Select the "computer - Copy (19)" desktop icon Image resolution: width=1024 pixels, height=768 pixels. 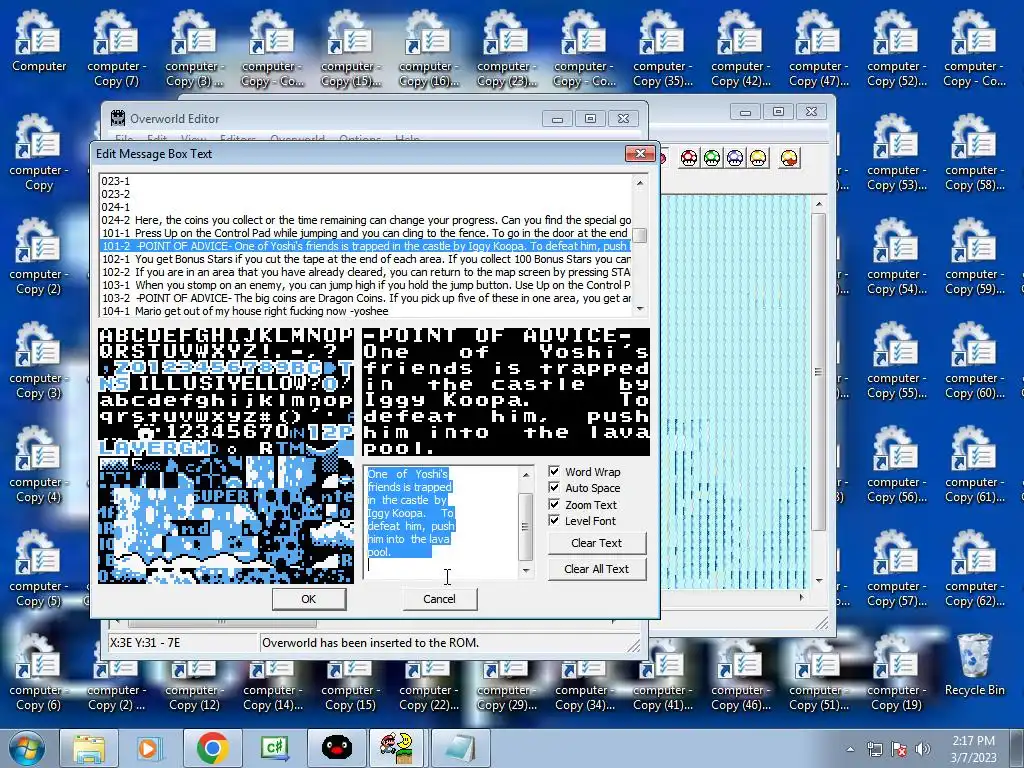pos(896,673)
